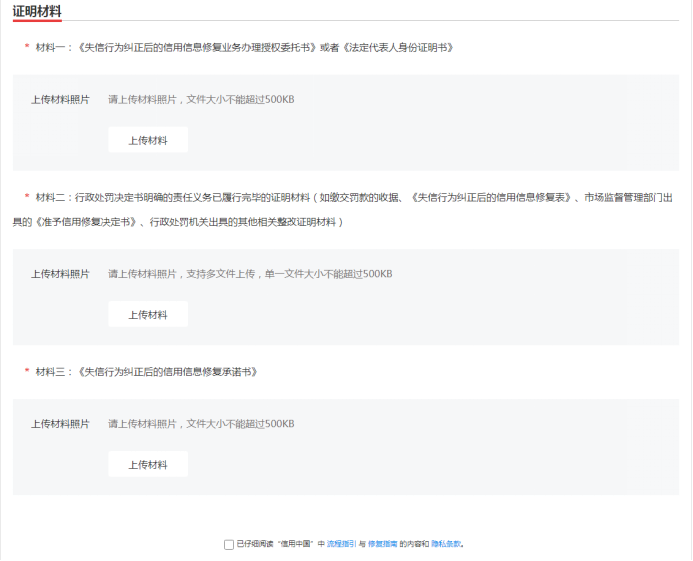Click 上传材料 button under 材料三
This screenshot has width=693, height=561.
[148, 464]
